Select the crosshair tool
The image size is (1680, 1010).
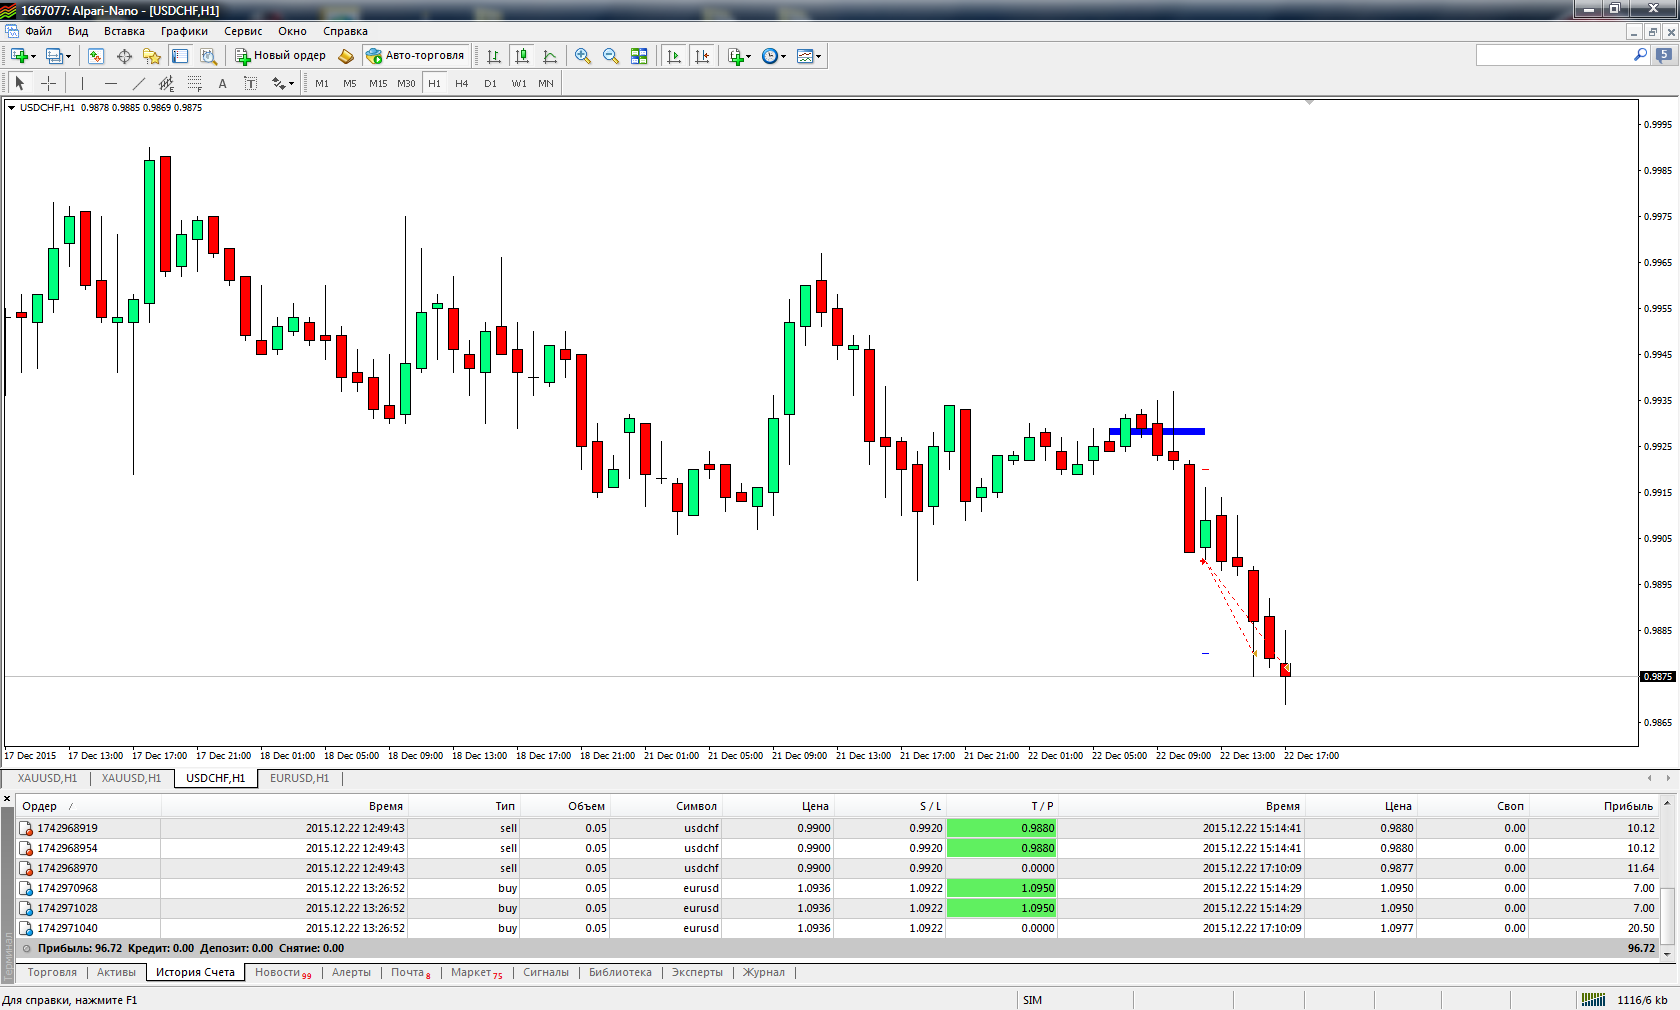pyautogui.click(x=48, y=83)
